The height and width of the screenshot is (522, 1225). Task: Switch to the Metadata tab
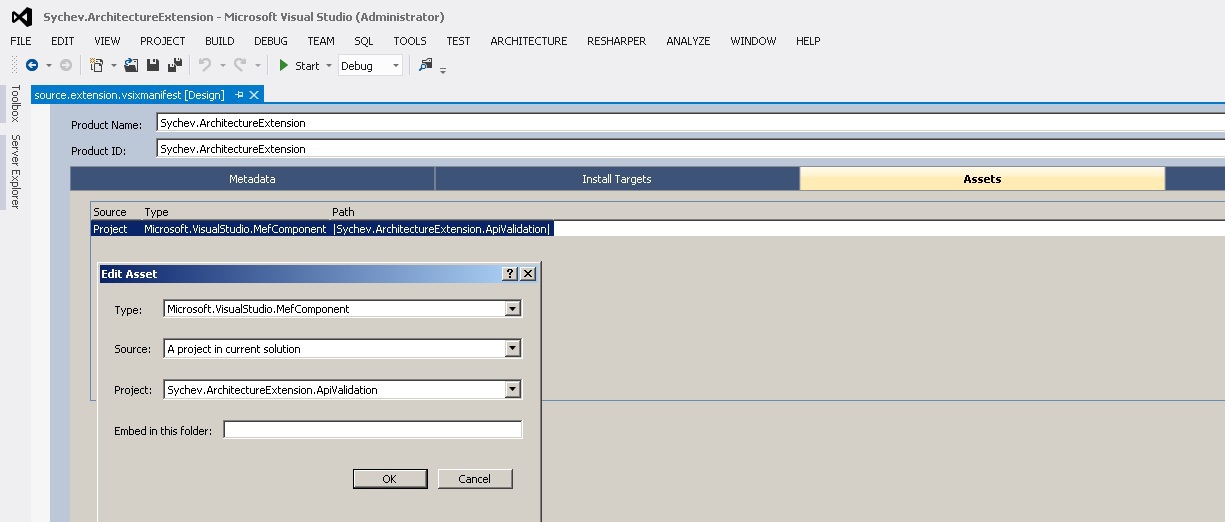pyautogui.click(x=252, y=179)
